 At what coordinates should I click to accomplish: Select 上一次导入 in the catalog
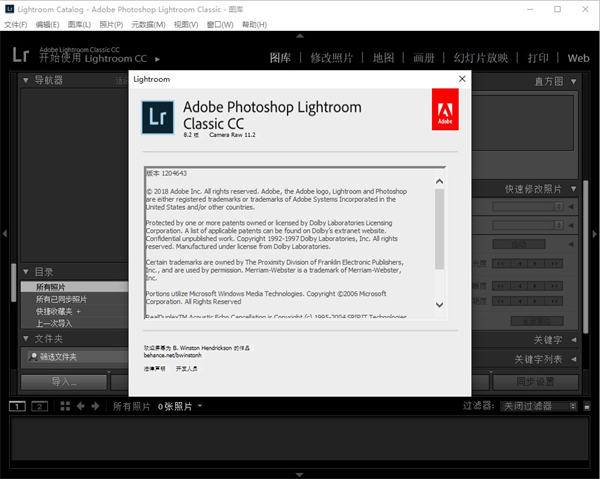pos(75,323)
